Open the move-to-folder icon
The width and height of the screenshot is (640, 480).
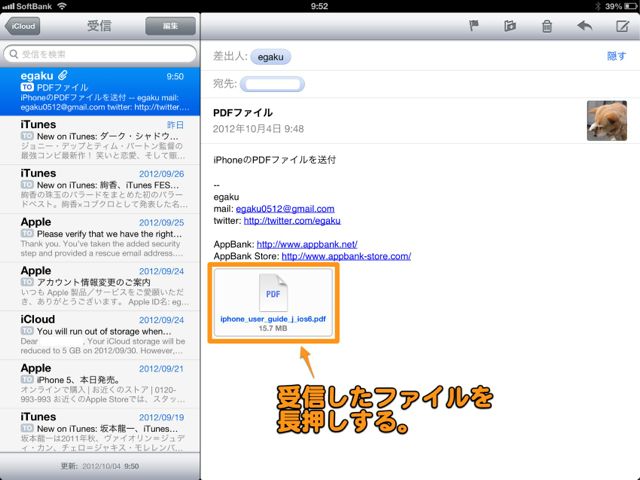point(510,26)
